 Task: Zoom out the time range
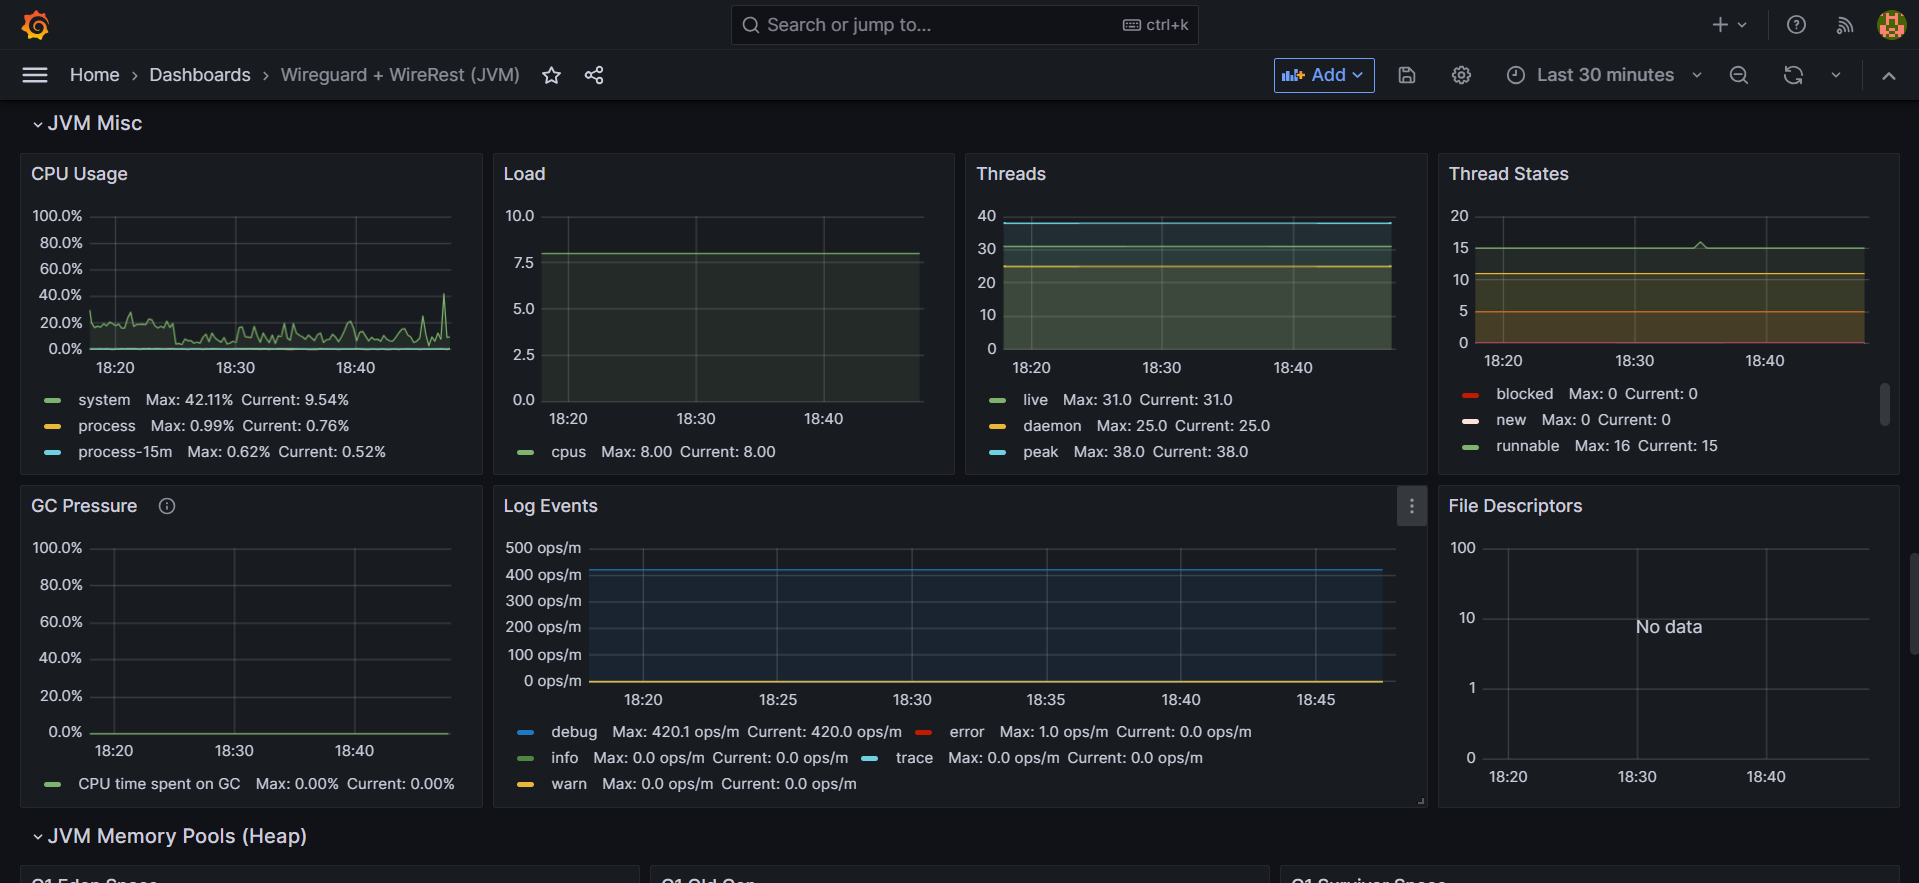pos(1739,75)
